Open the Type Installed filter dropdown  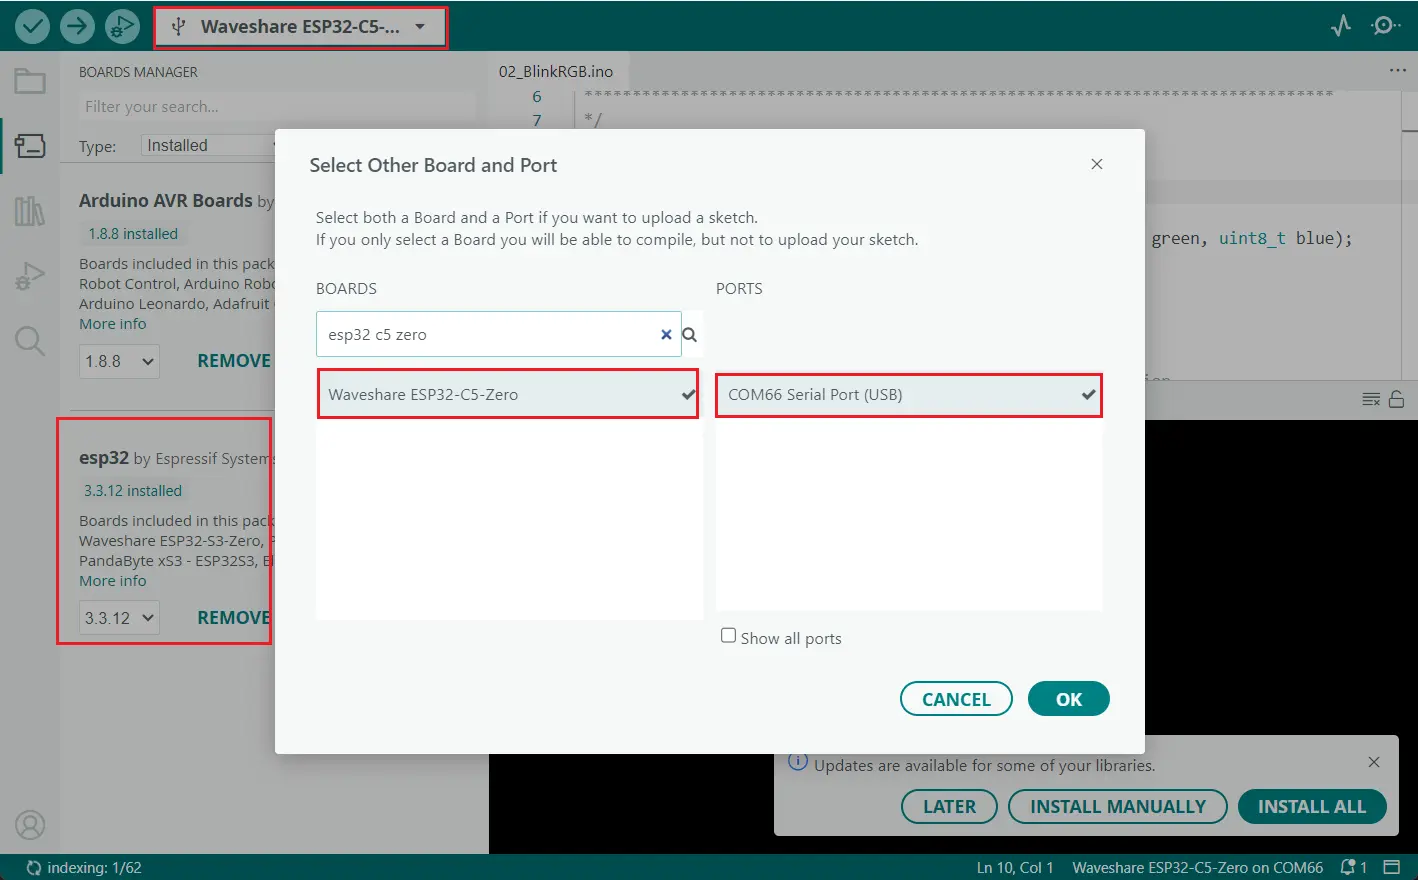tap(210, 146)
